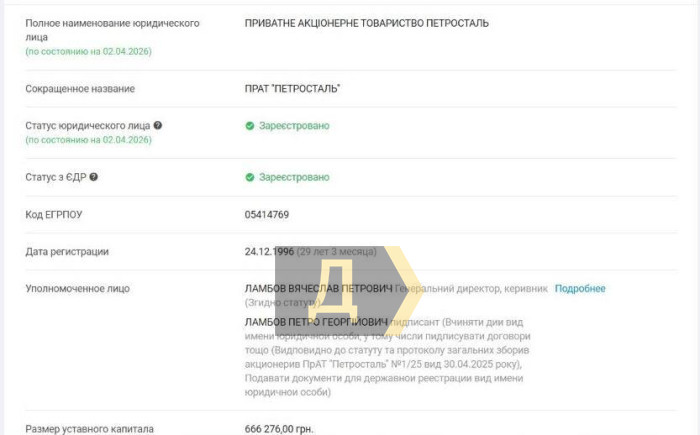This screenshot has height=435, width=700.
Task: Click green checkmark in "Статус з ЄДР" row
Action: [x=250, y=177]
